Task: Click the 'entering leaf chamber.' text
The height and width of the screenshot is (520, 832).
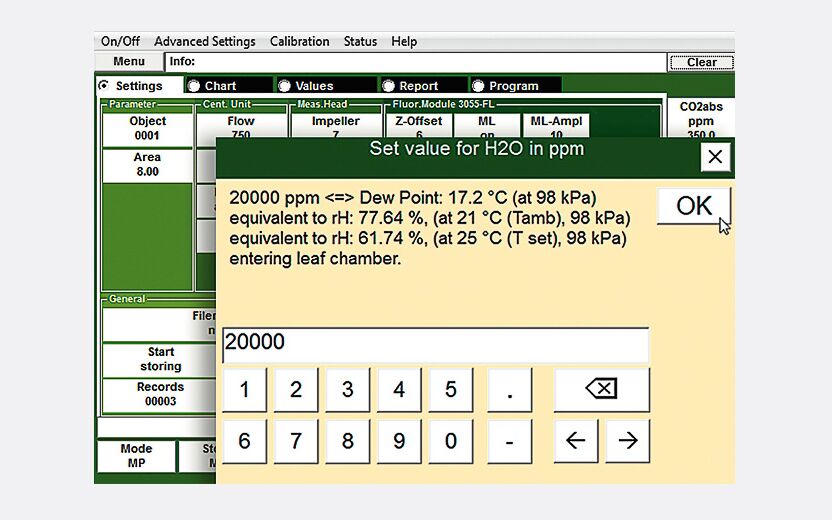Action: pos(315,258)
